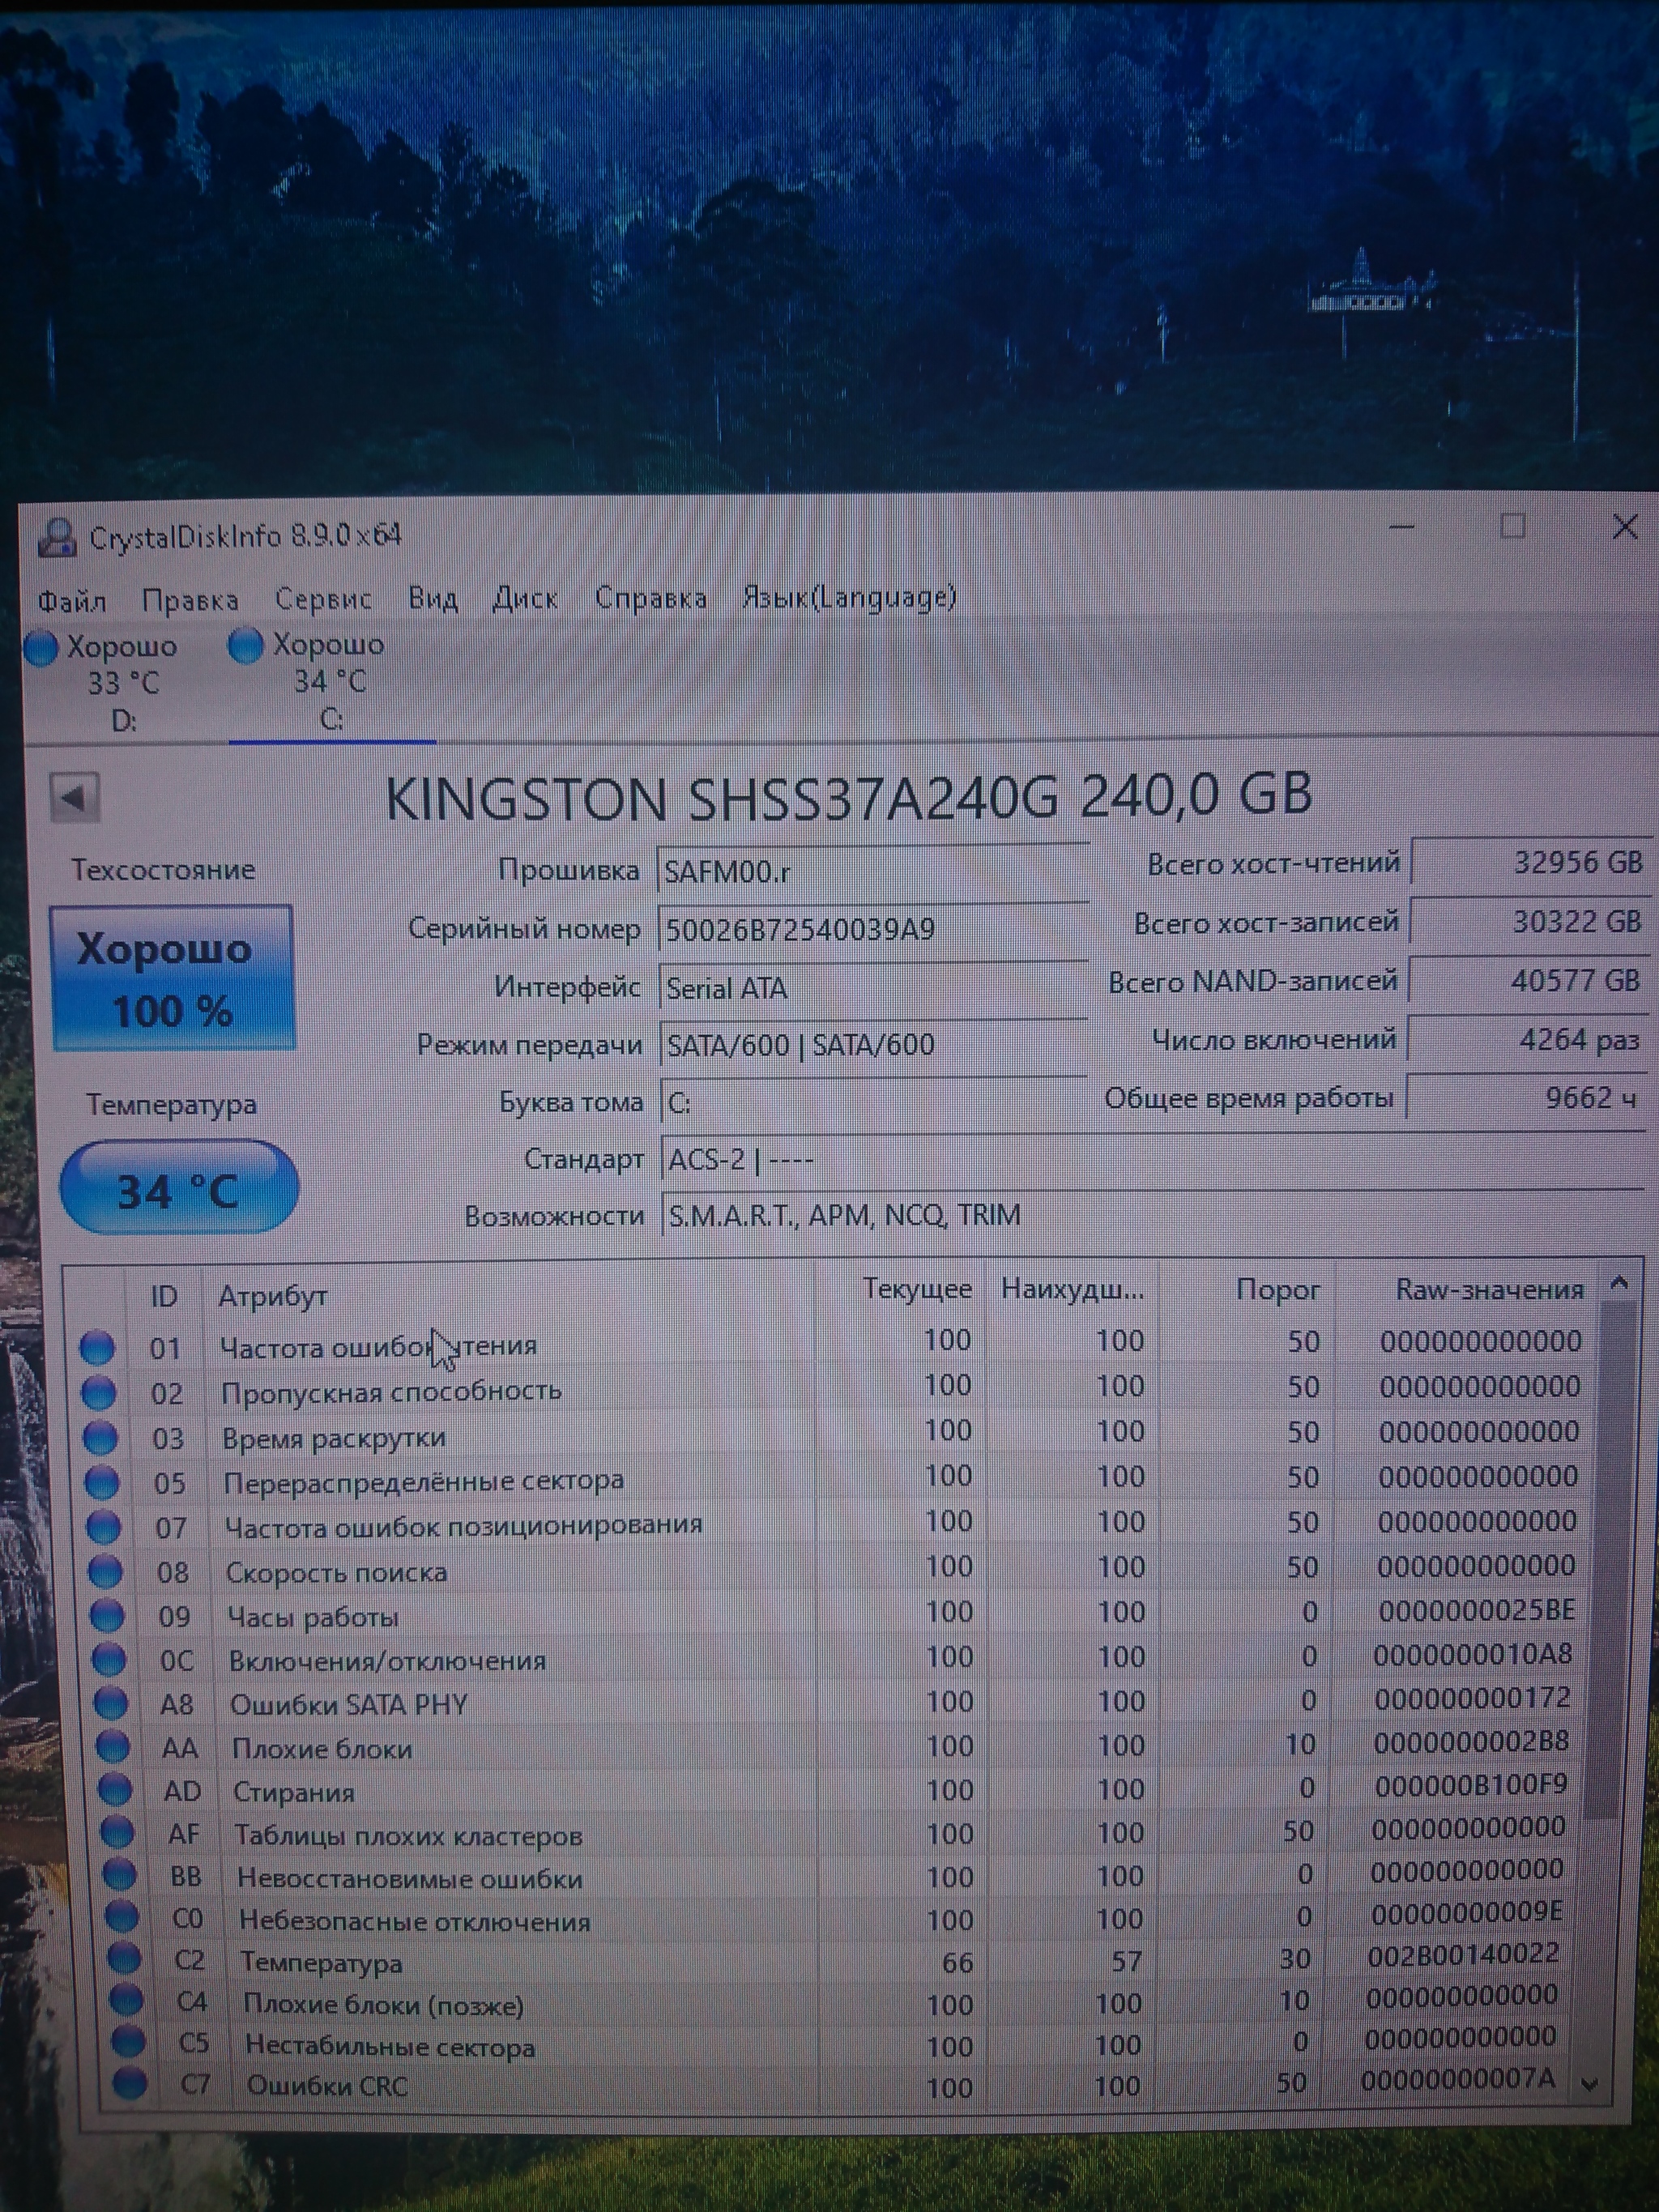Open the Сервис menu
Image resolution: width=1659 pixels, height=2212 pixels.
coord(323,599)
